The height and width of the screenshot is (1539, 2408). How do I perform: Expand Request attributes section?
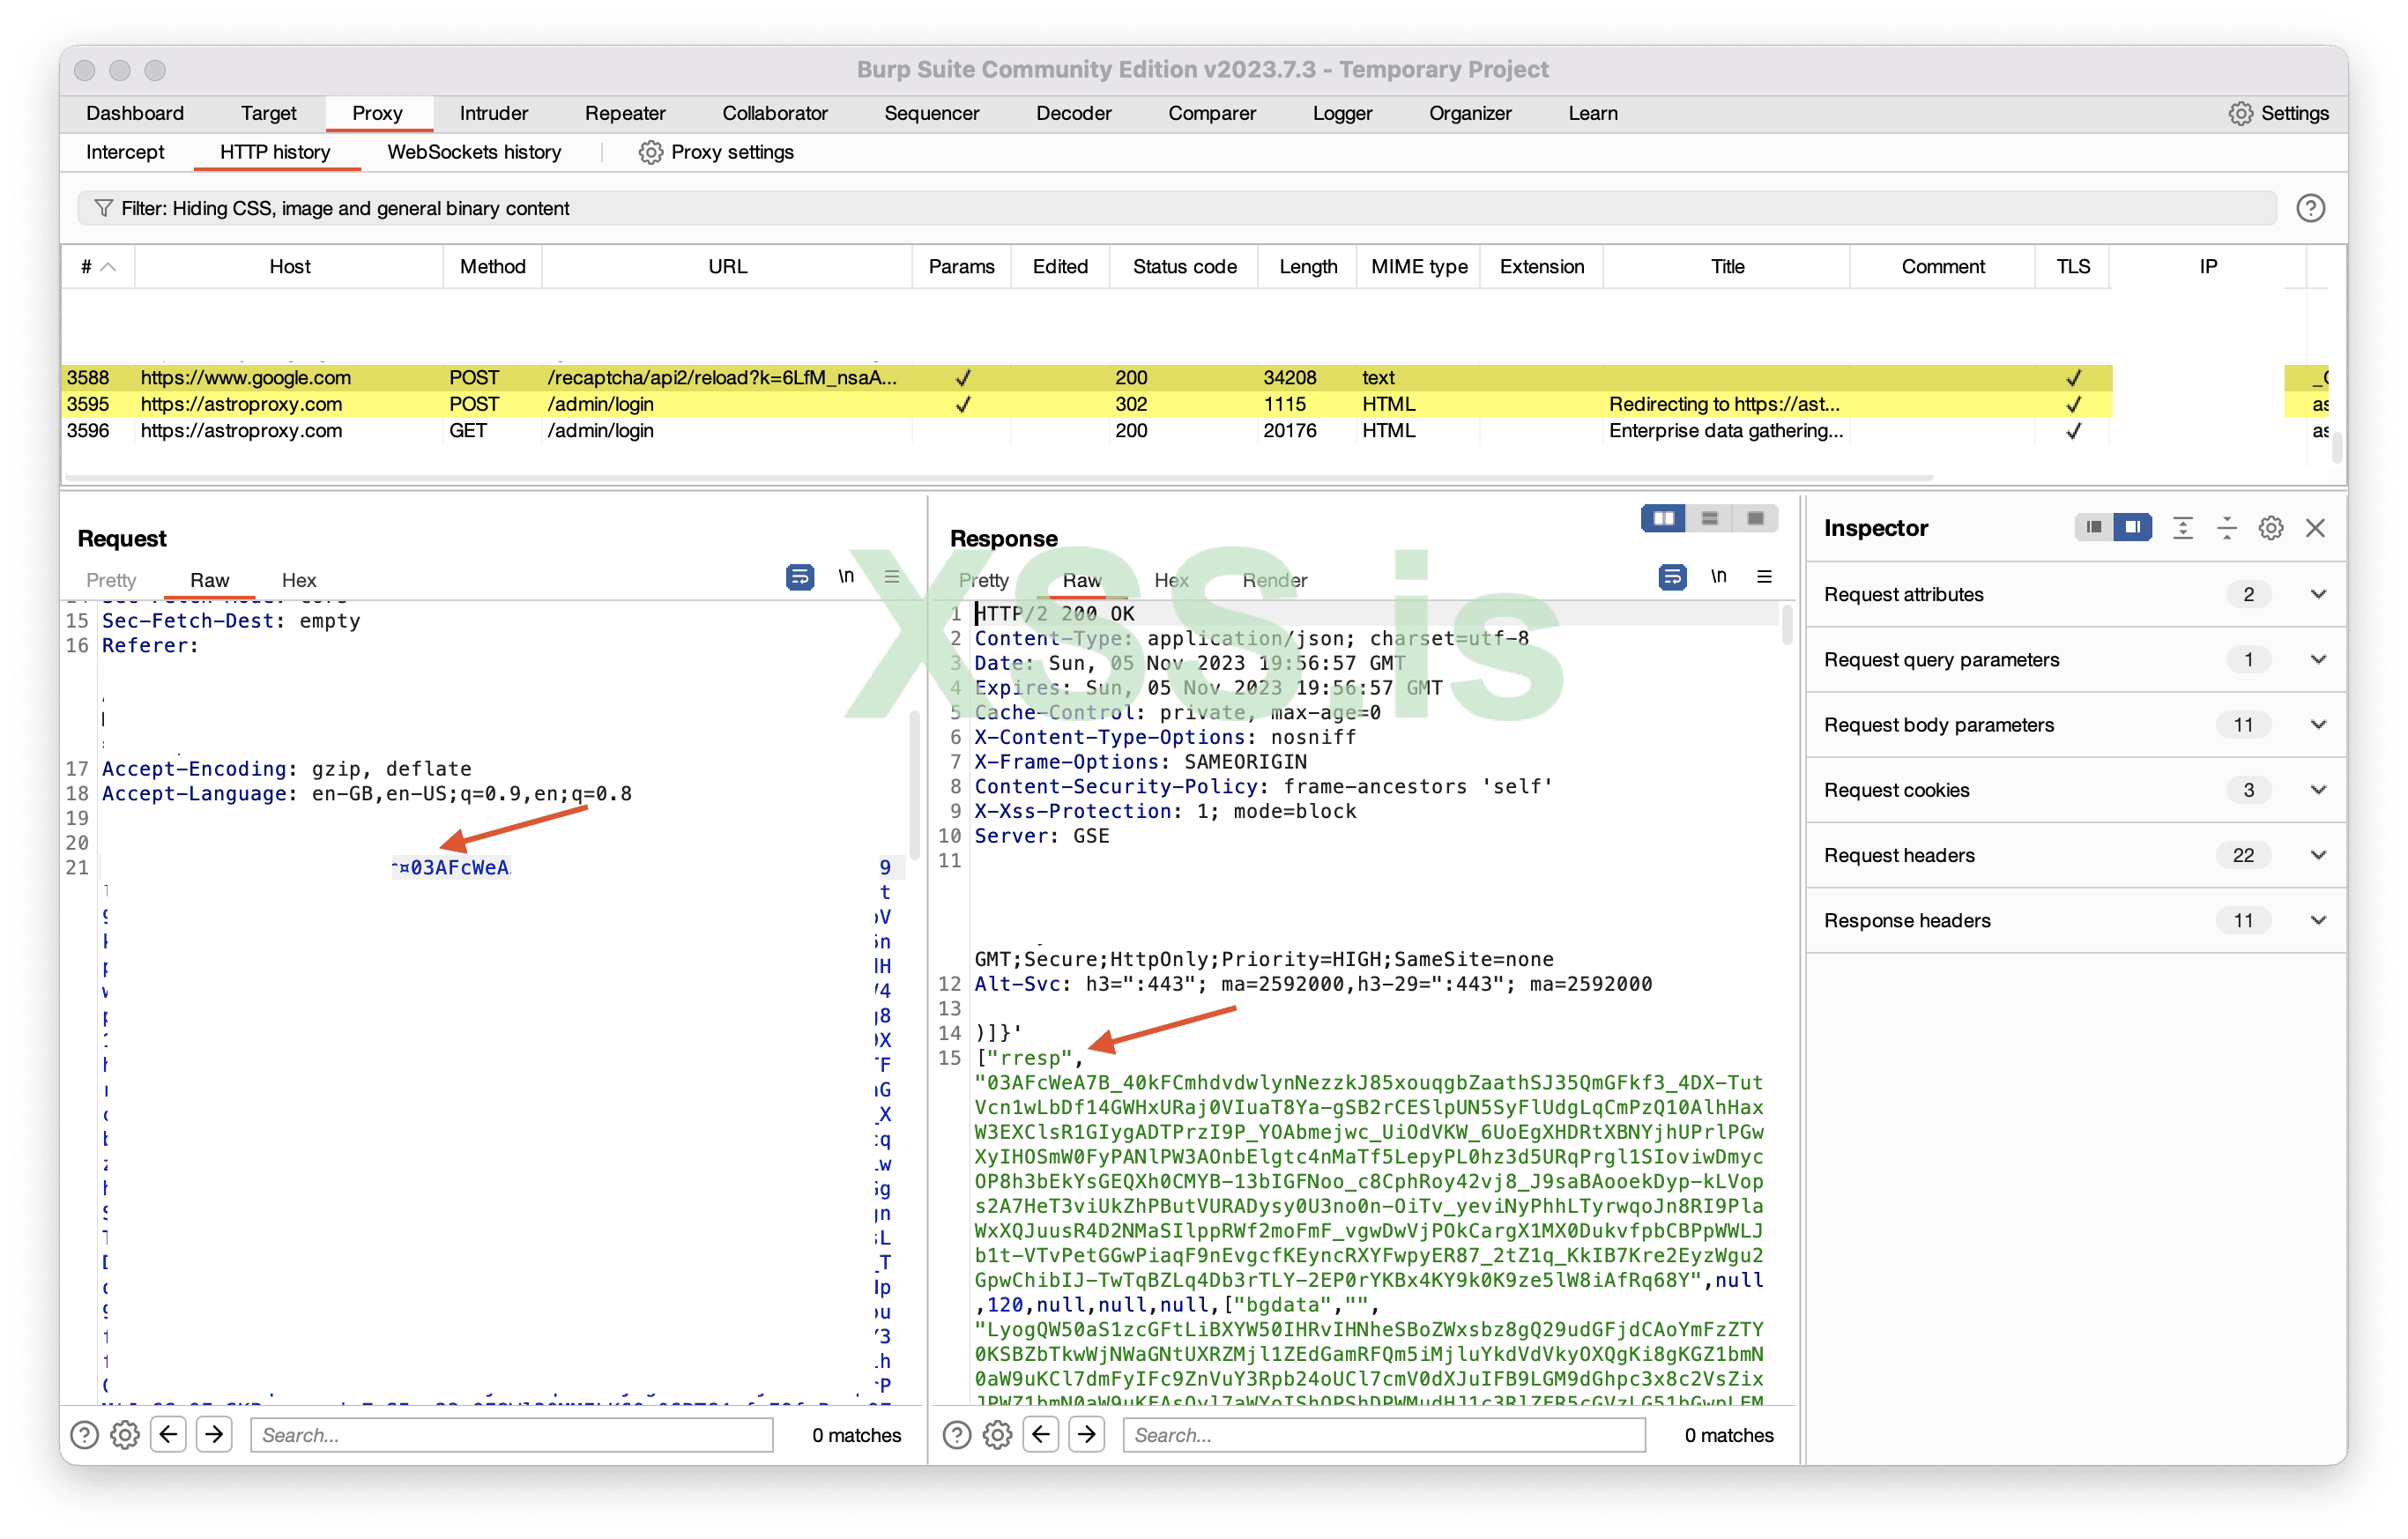coord(2318,594)
